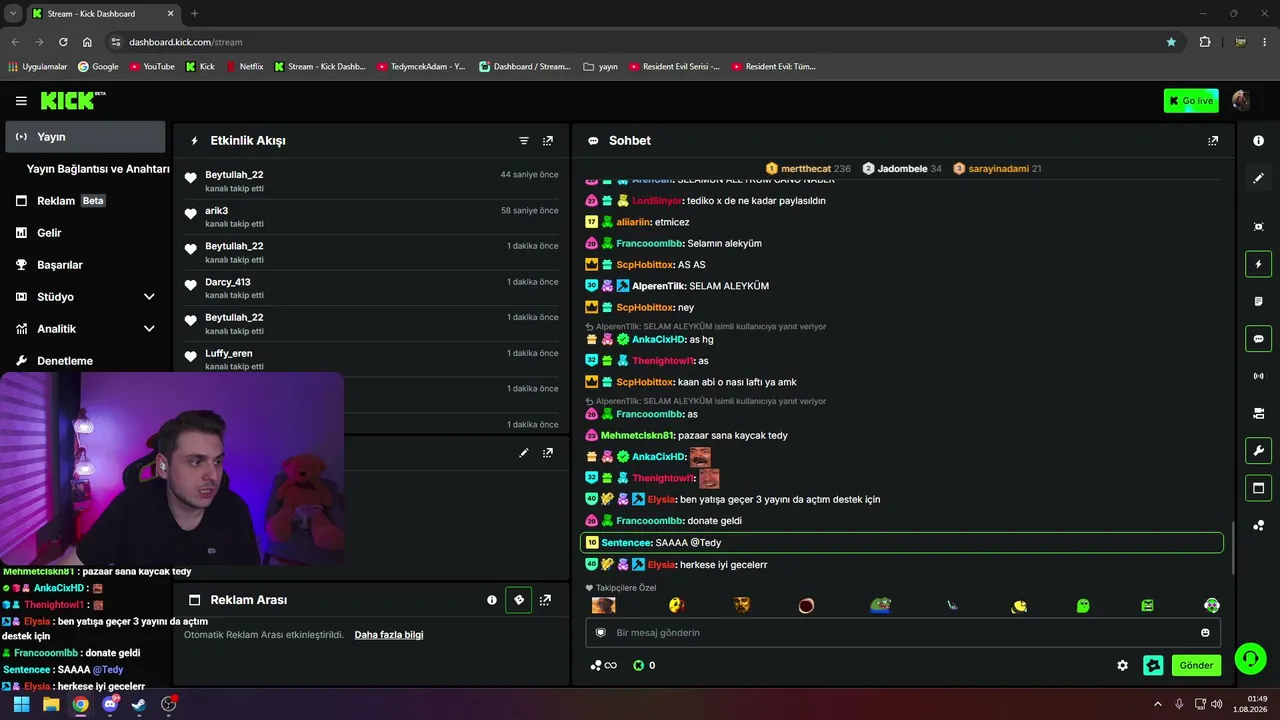This screenshot has width=1280, height=720.
Task: Click the broadcast signal icon in right sidebar
Action: (x=1258, y=376)
